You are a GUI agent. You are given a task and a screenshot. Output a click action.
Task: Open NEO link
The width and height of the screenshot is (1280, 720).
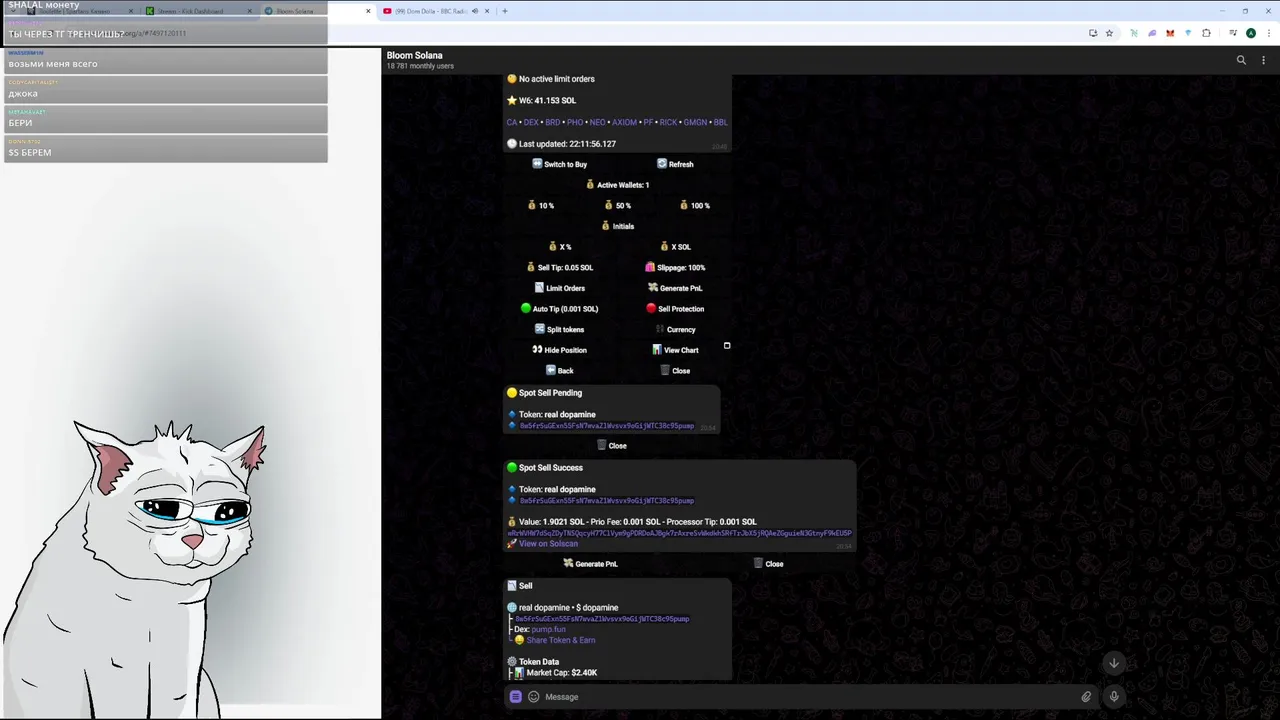click(598, 122)
